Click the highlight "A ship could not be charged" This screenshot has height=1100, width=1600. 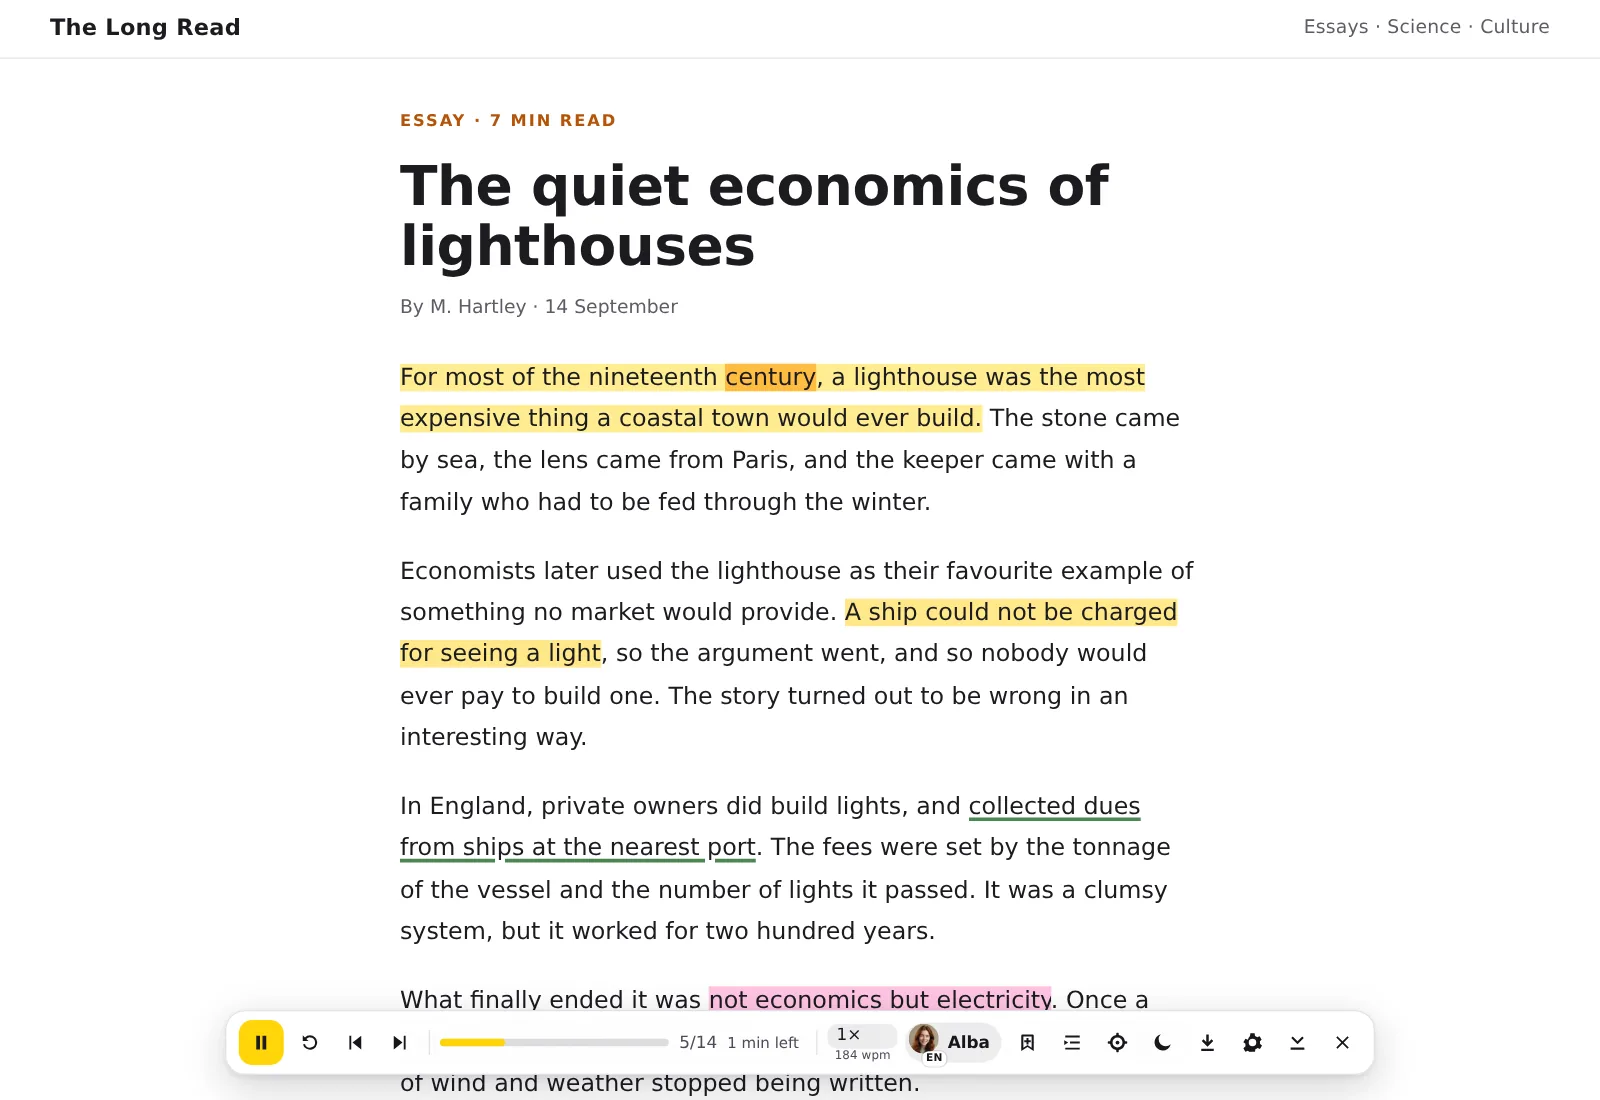[x=1011, y=612]
